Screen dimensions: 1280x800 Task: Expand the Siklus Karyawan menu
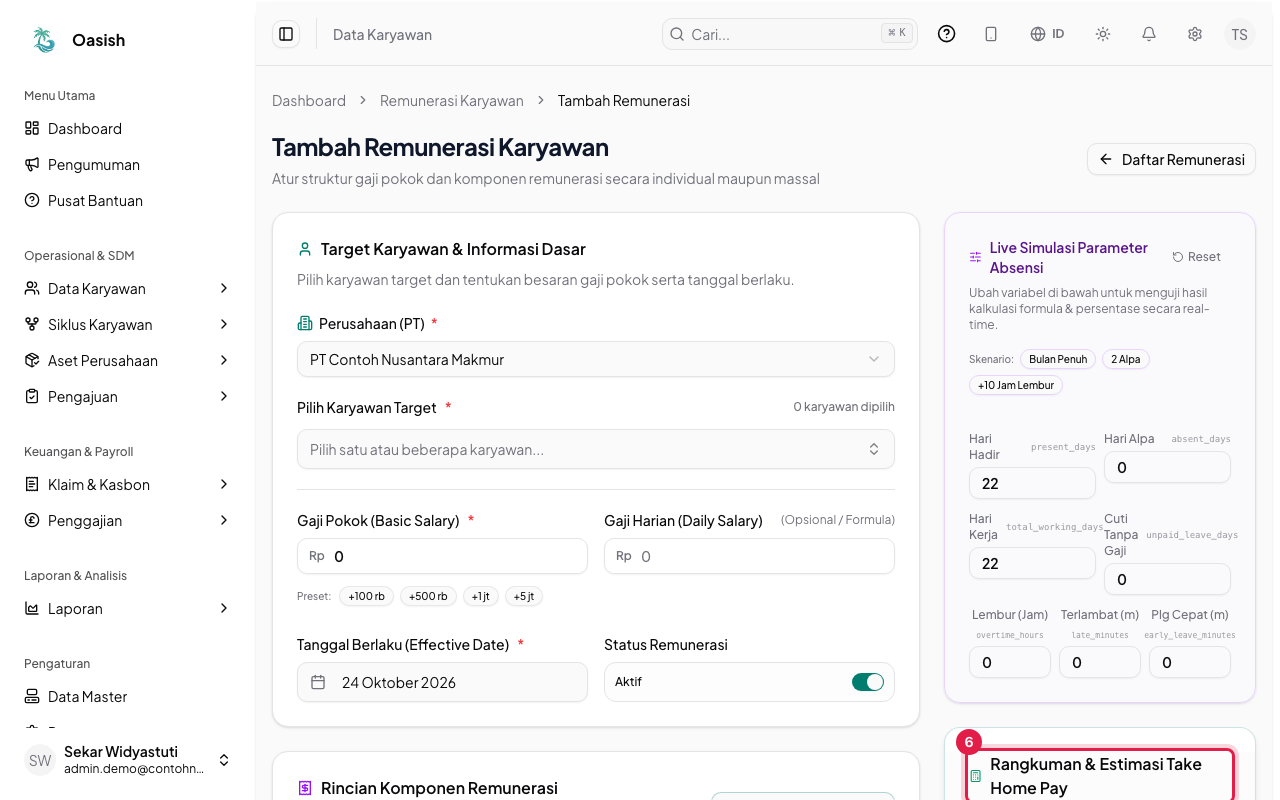pos(127,324)
